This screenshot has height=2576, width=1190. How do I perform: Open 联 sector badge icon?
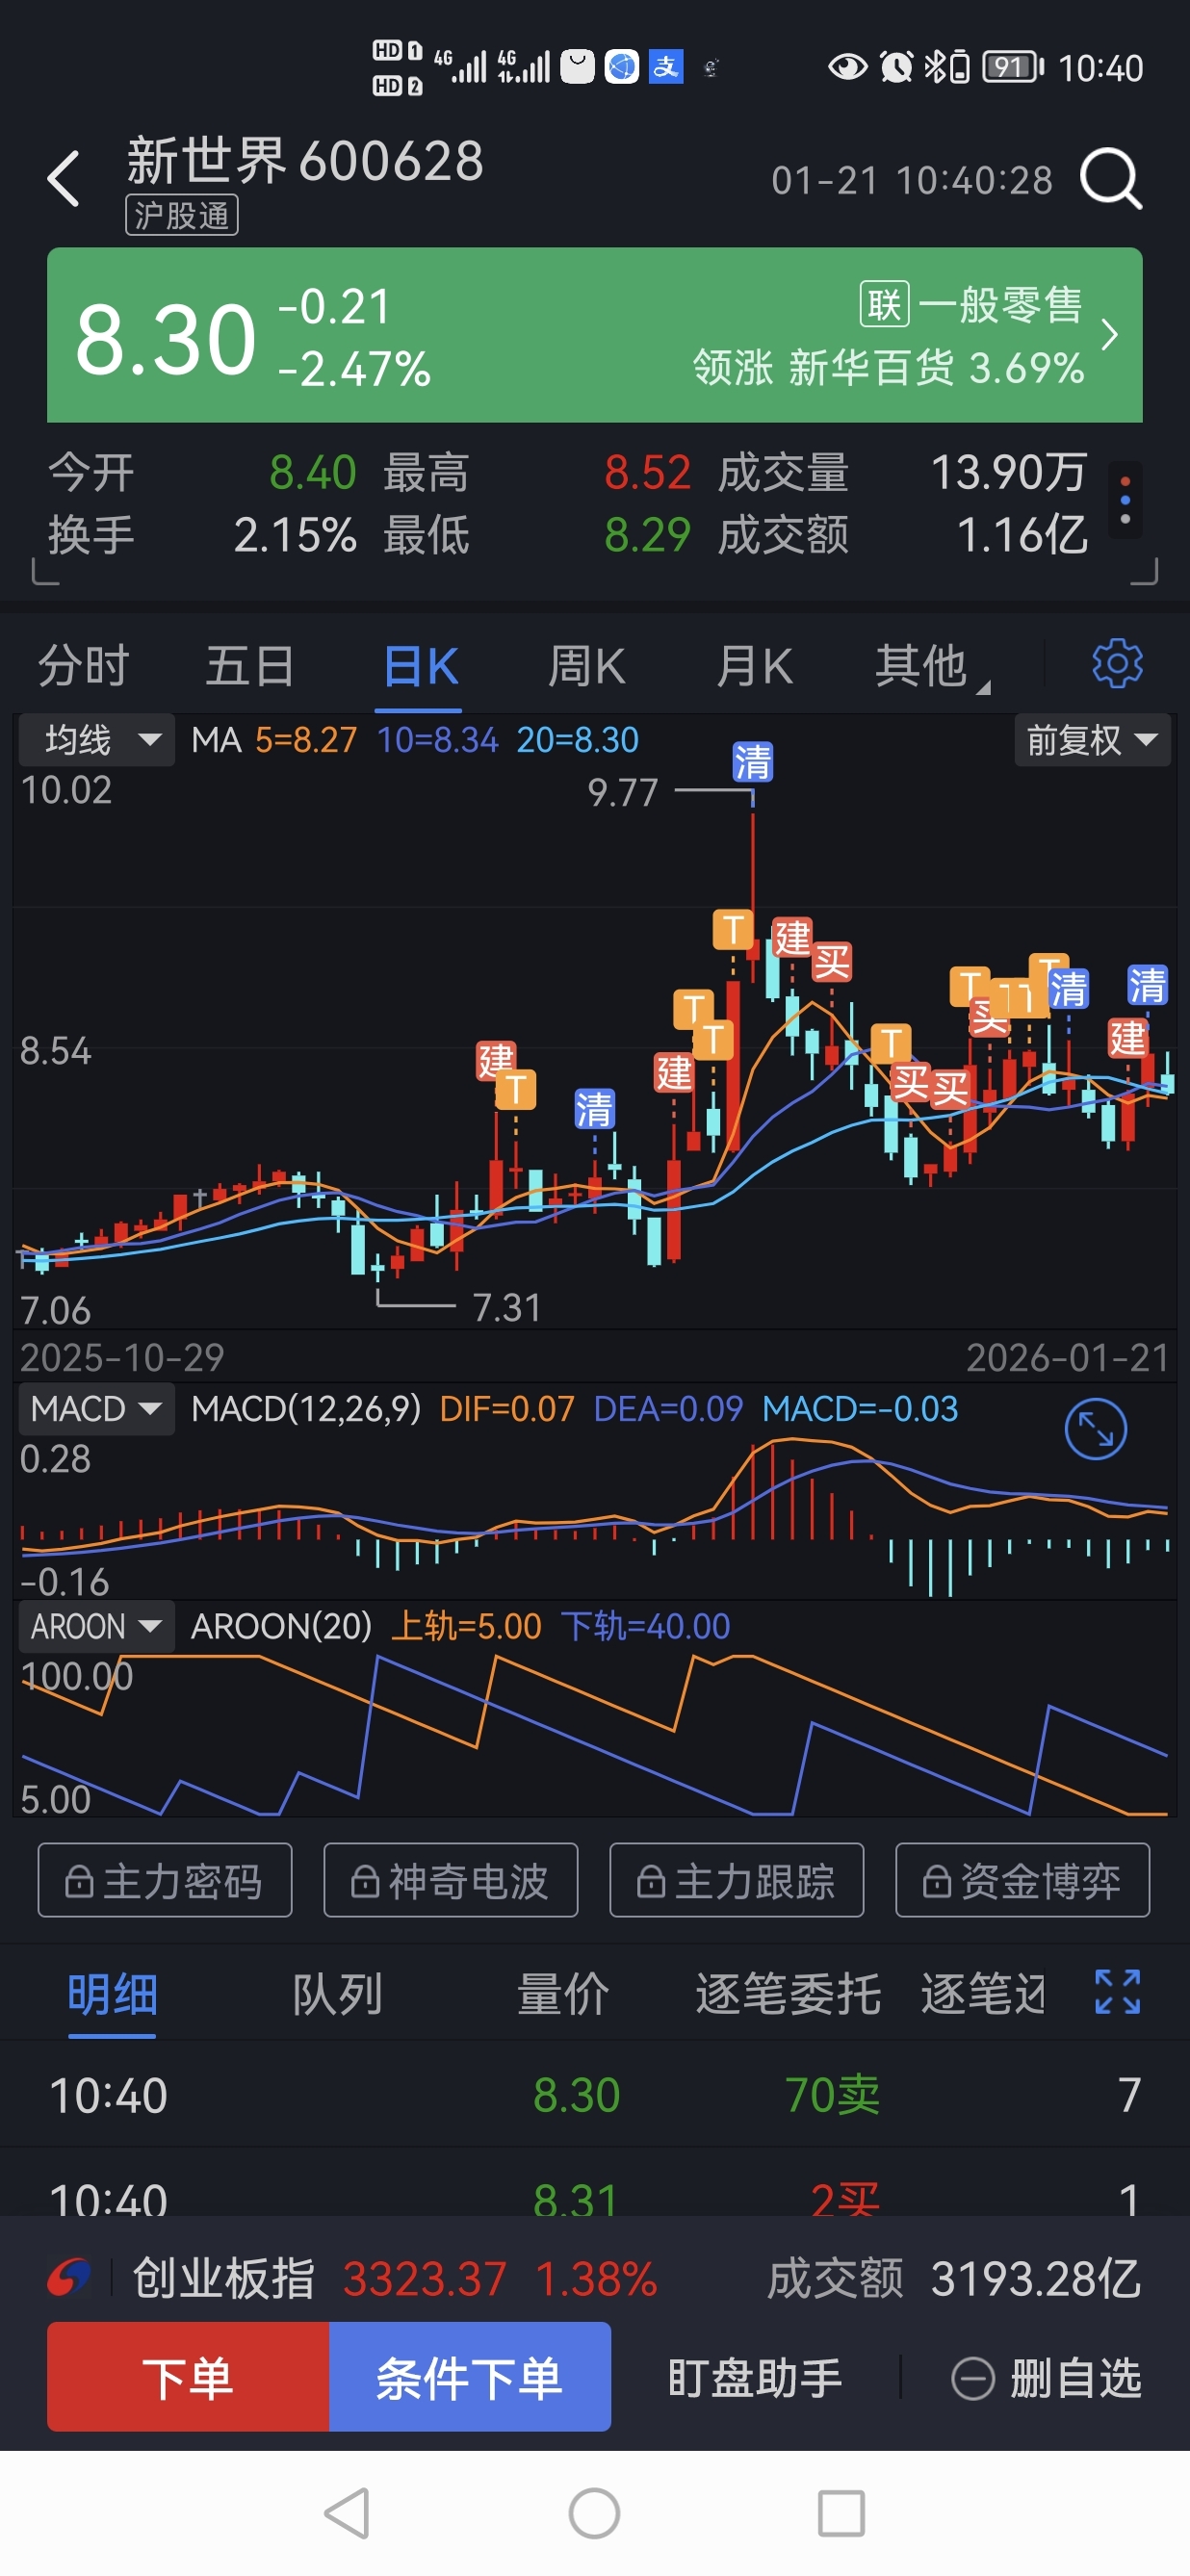click(884, 304)
